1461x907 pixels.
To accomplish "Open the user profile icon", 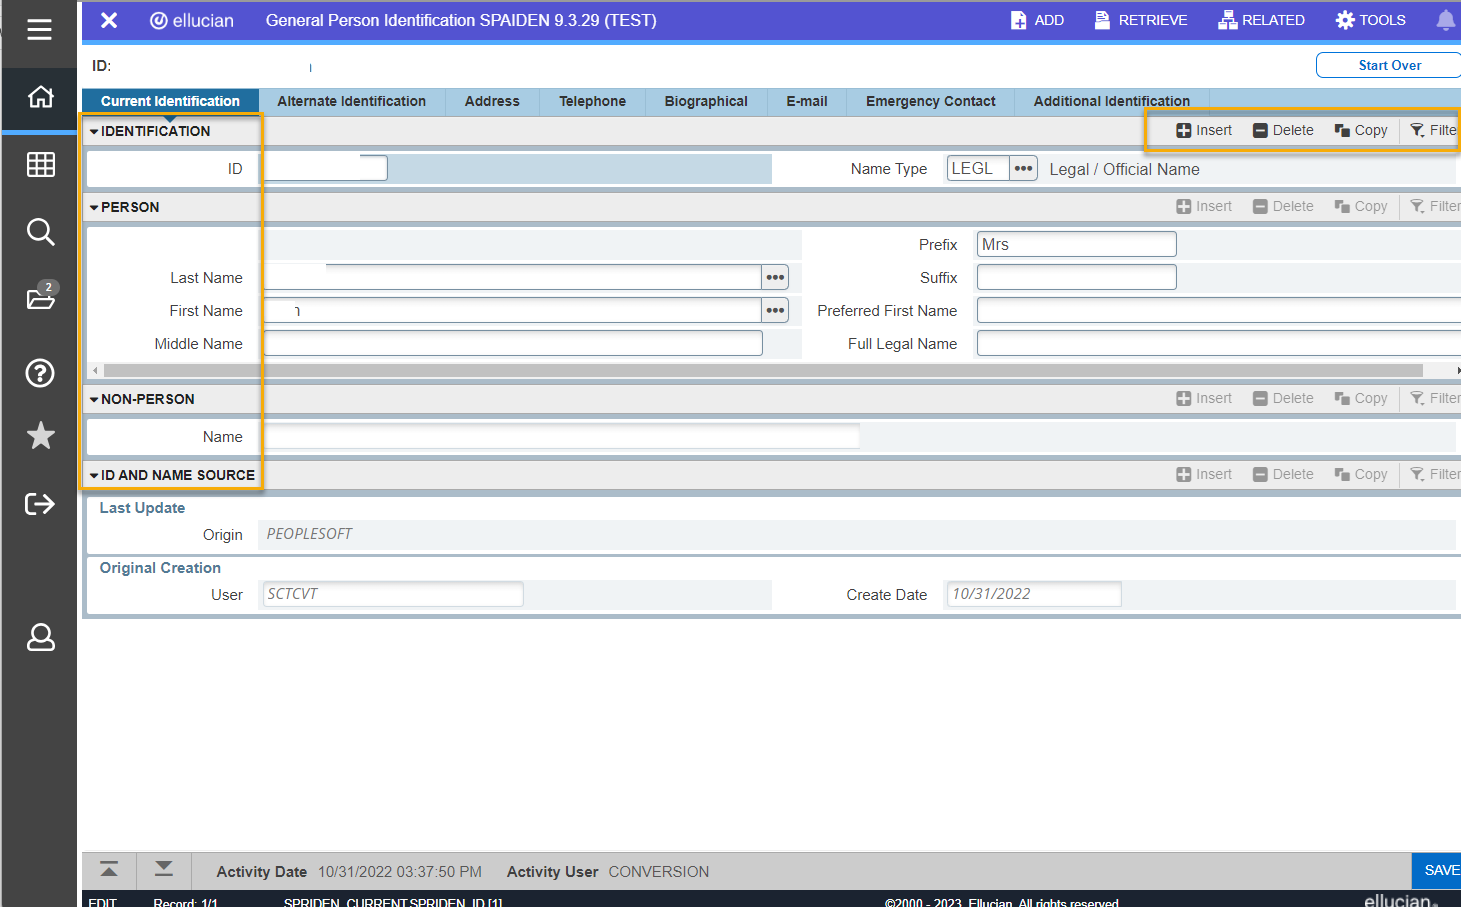I will (40, 637).
